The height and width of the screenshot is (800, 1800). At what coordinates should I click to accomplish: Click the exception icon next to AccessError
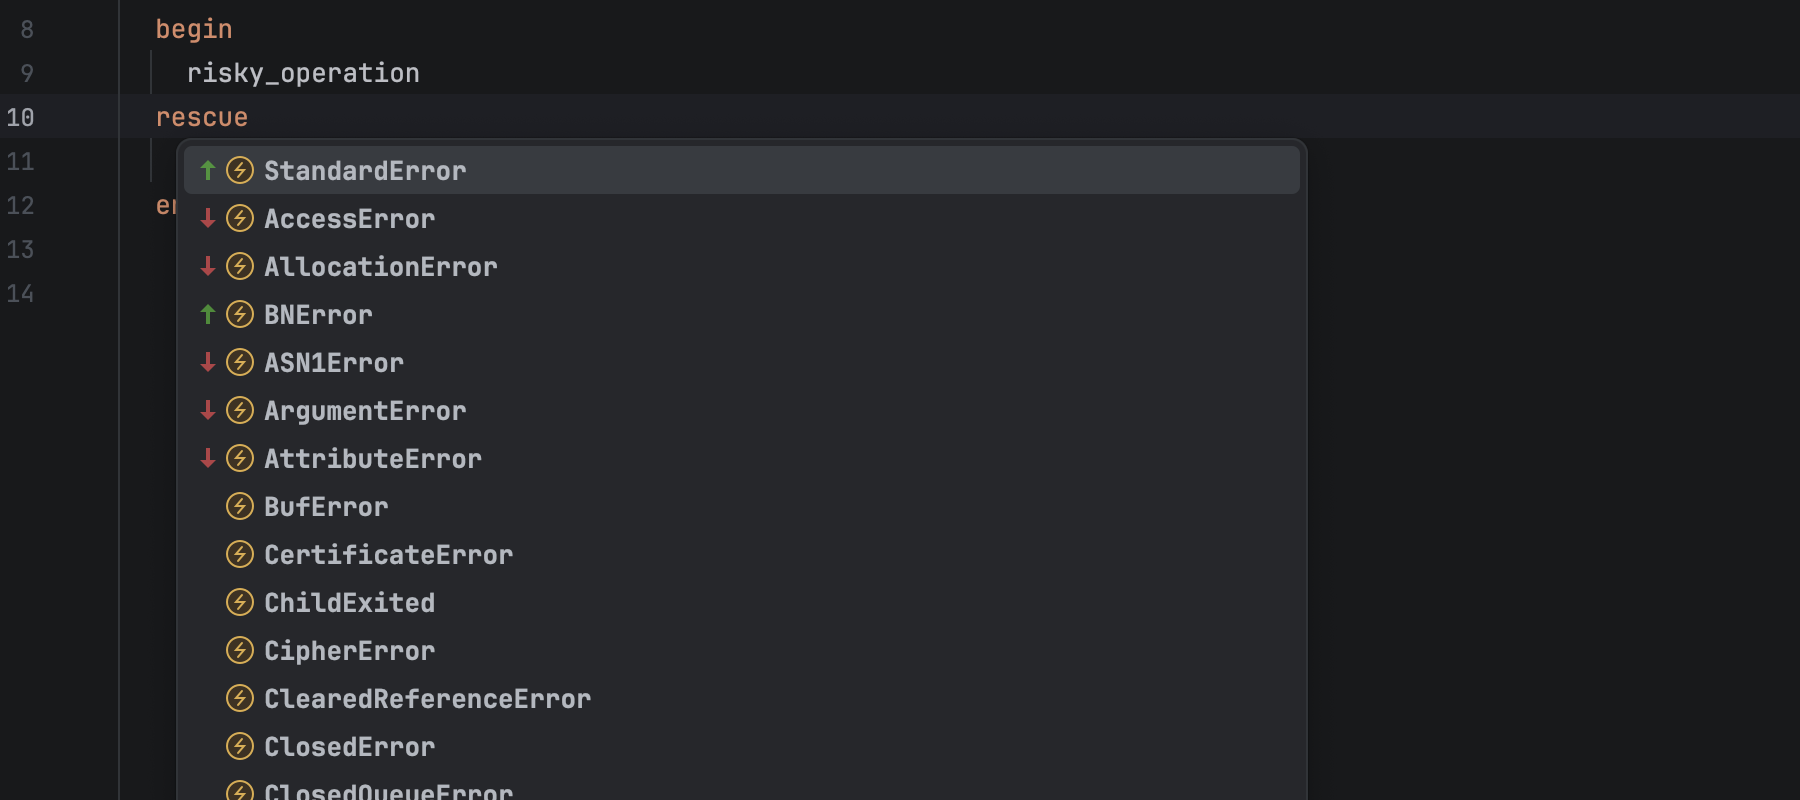click(240, 218)
